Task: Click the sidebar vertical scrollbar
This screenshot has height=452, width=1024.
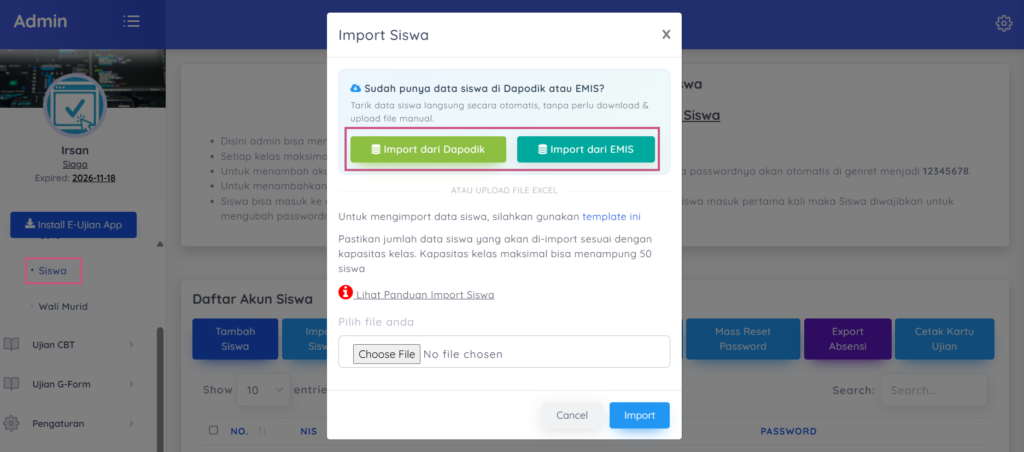Action: [x=160, y=389]
